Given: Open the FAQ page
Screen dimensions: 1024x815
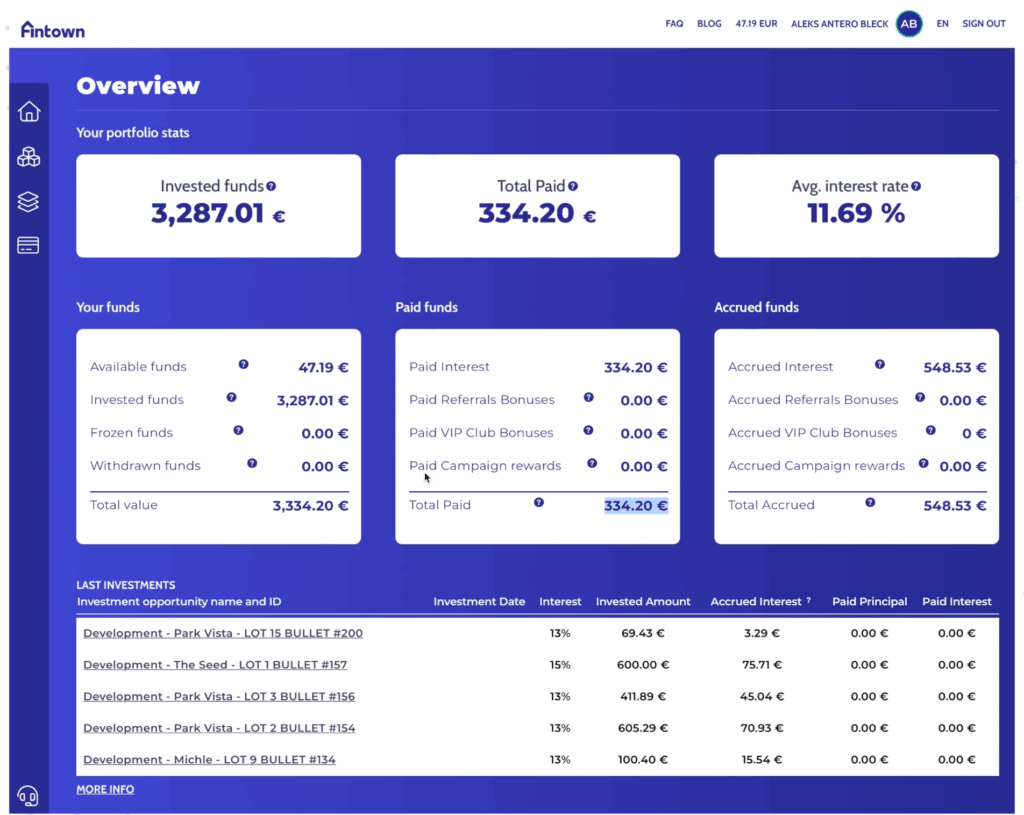Looking at the screenshot, I should coord(674,24).
